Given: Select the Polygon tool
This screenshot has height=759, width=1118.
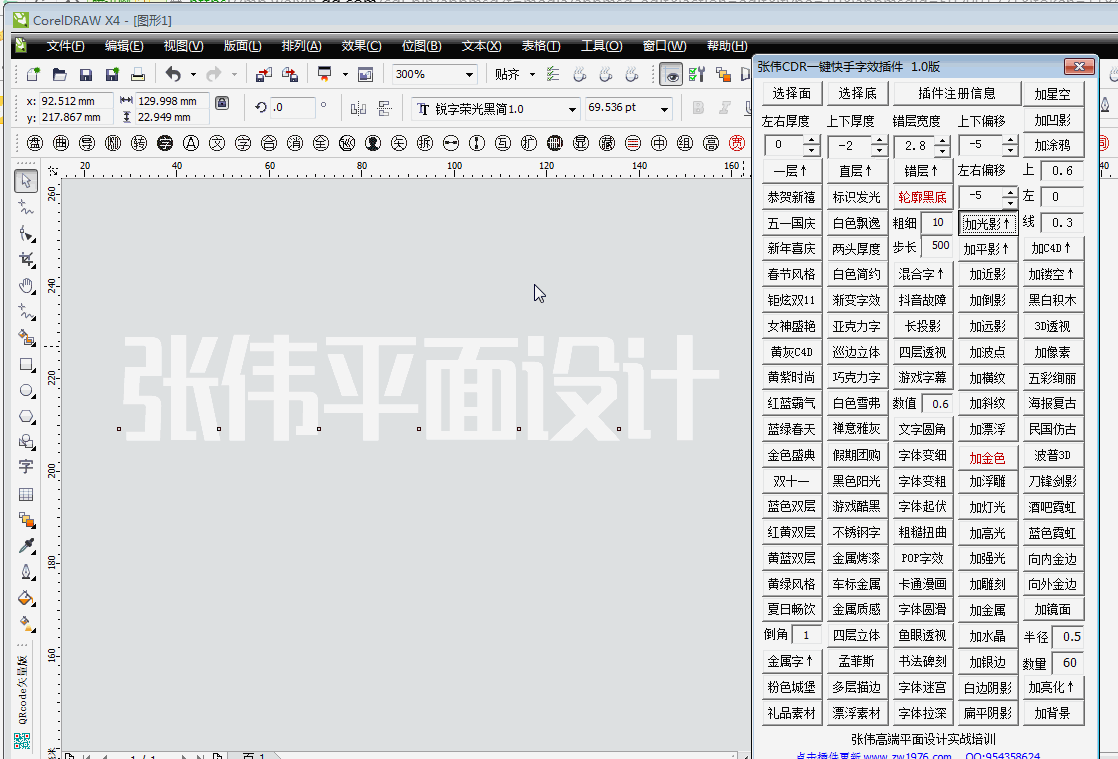Looking at the screenshot, I should pos(26,416).
